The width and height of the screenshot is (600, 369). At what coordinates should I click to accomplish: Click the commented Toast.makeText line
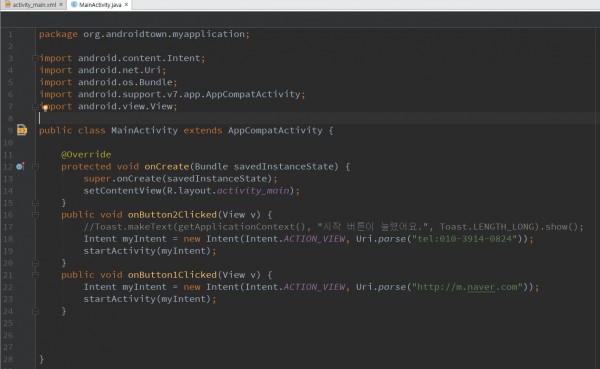pyautogui.click(x=333, y=227)
